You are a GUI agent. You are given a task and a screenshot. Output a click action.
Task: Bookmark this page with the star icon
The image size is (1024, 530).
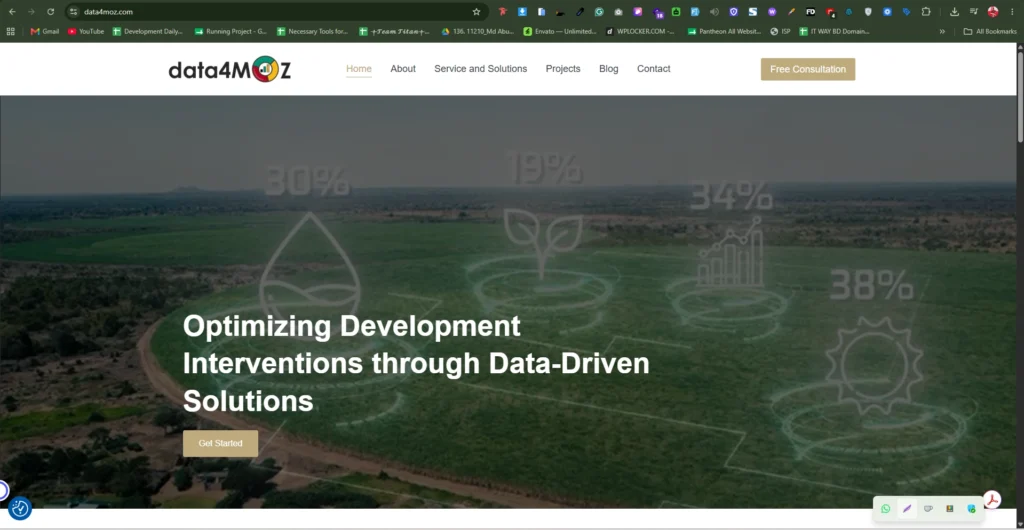click(476, 12)
